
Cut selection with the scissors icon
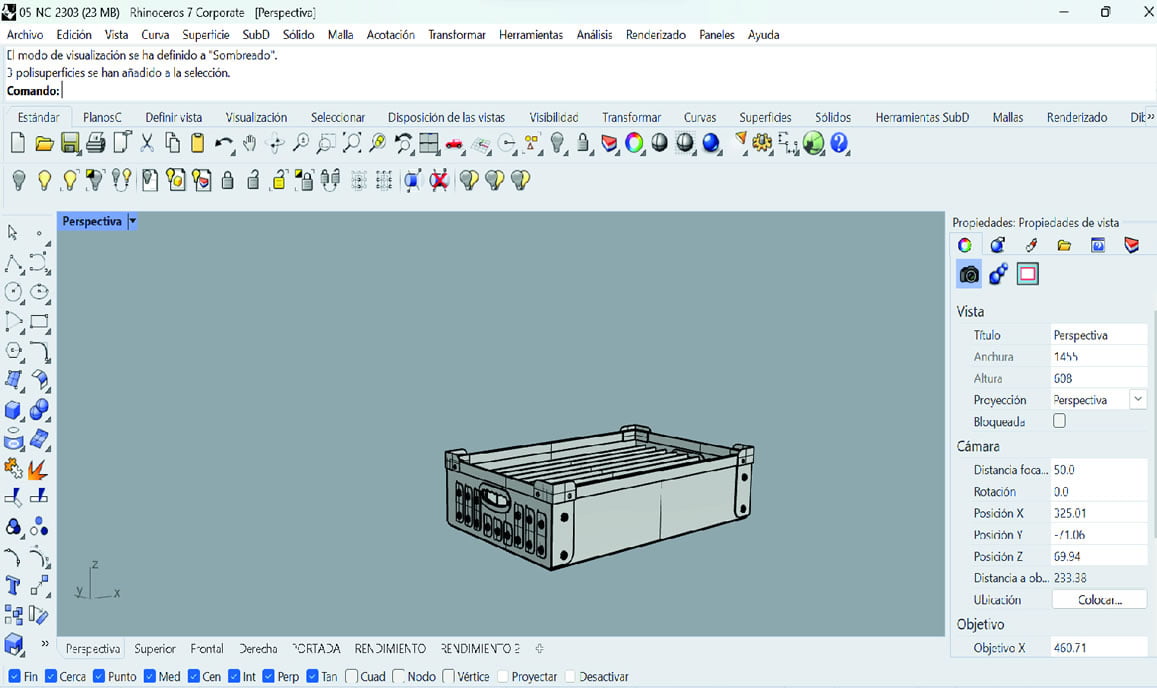(x=147, y=142)
